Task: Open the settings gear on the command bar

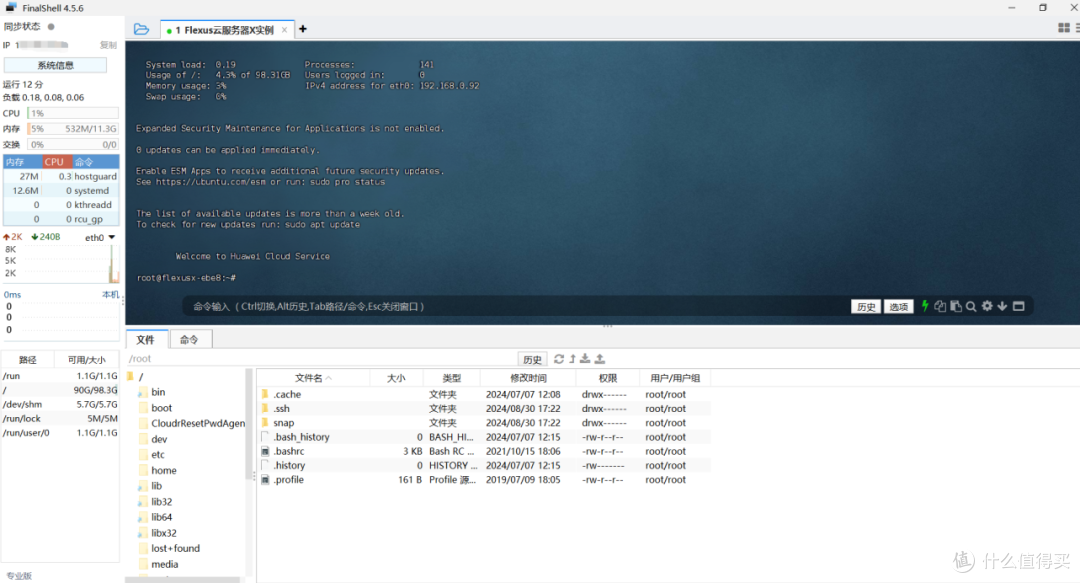Action: (x=987, y=305)
